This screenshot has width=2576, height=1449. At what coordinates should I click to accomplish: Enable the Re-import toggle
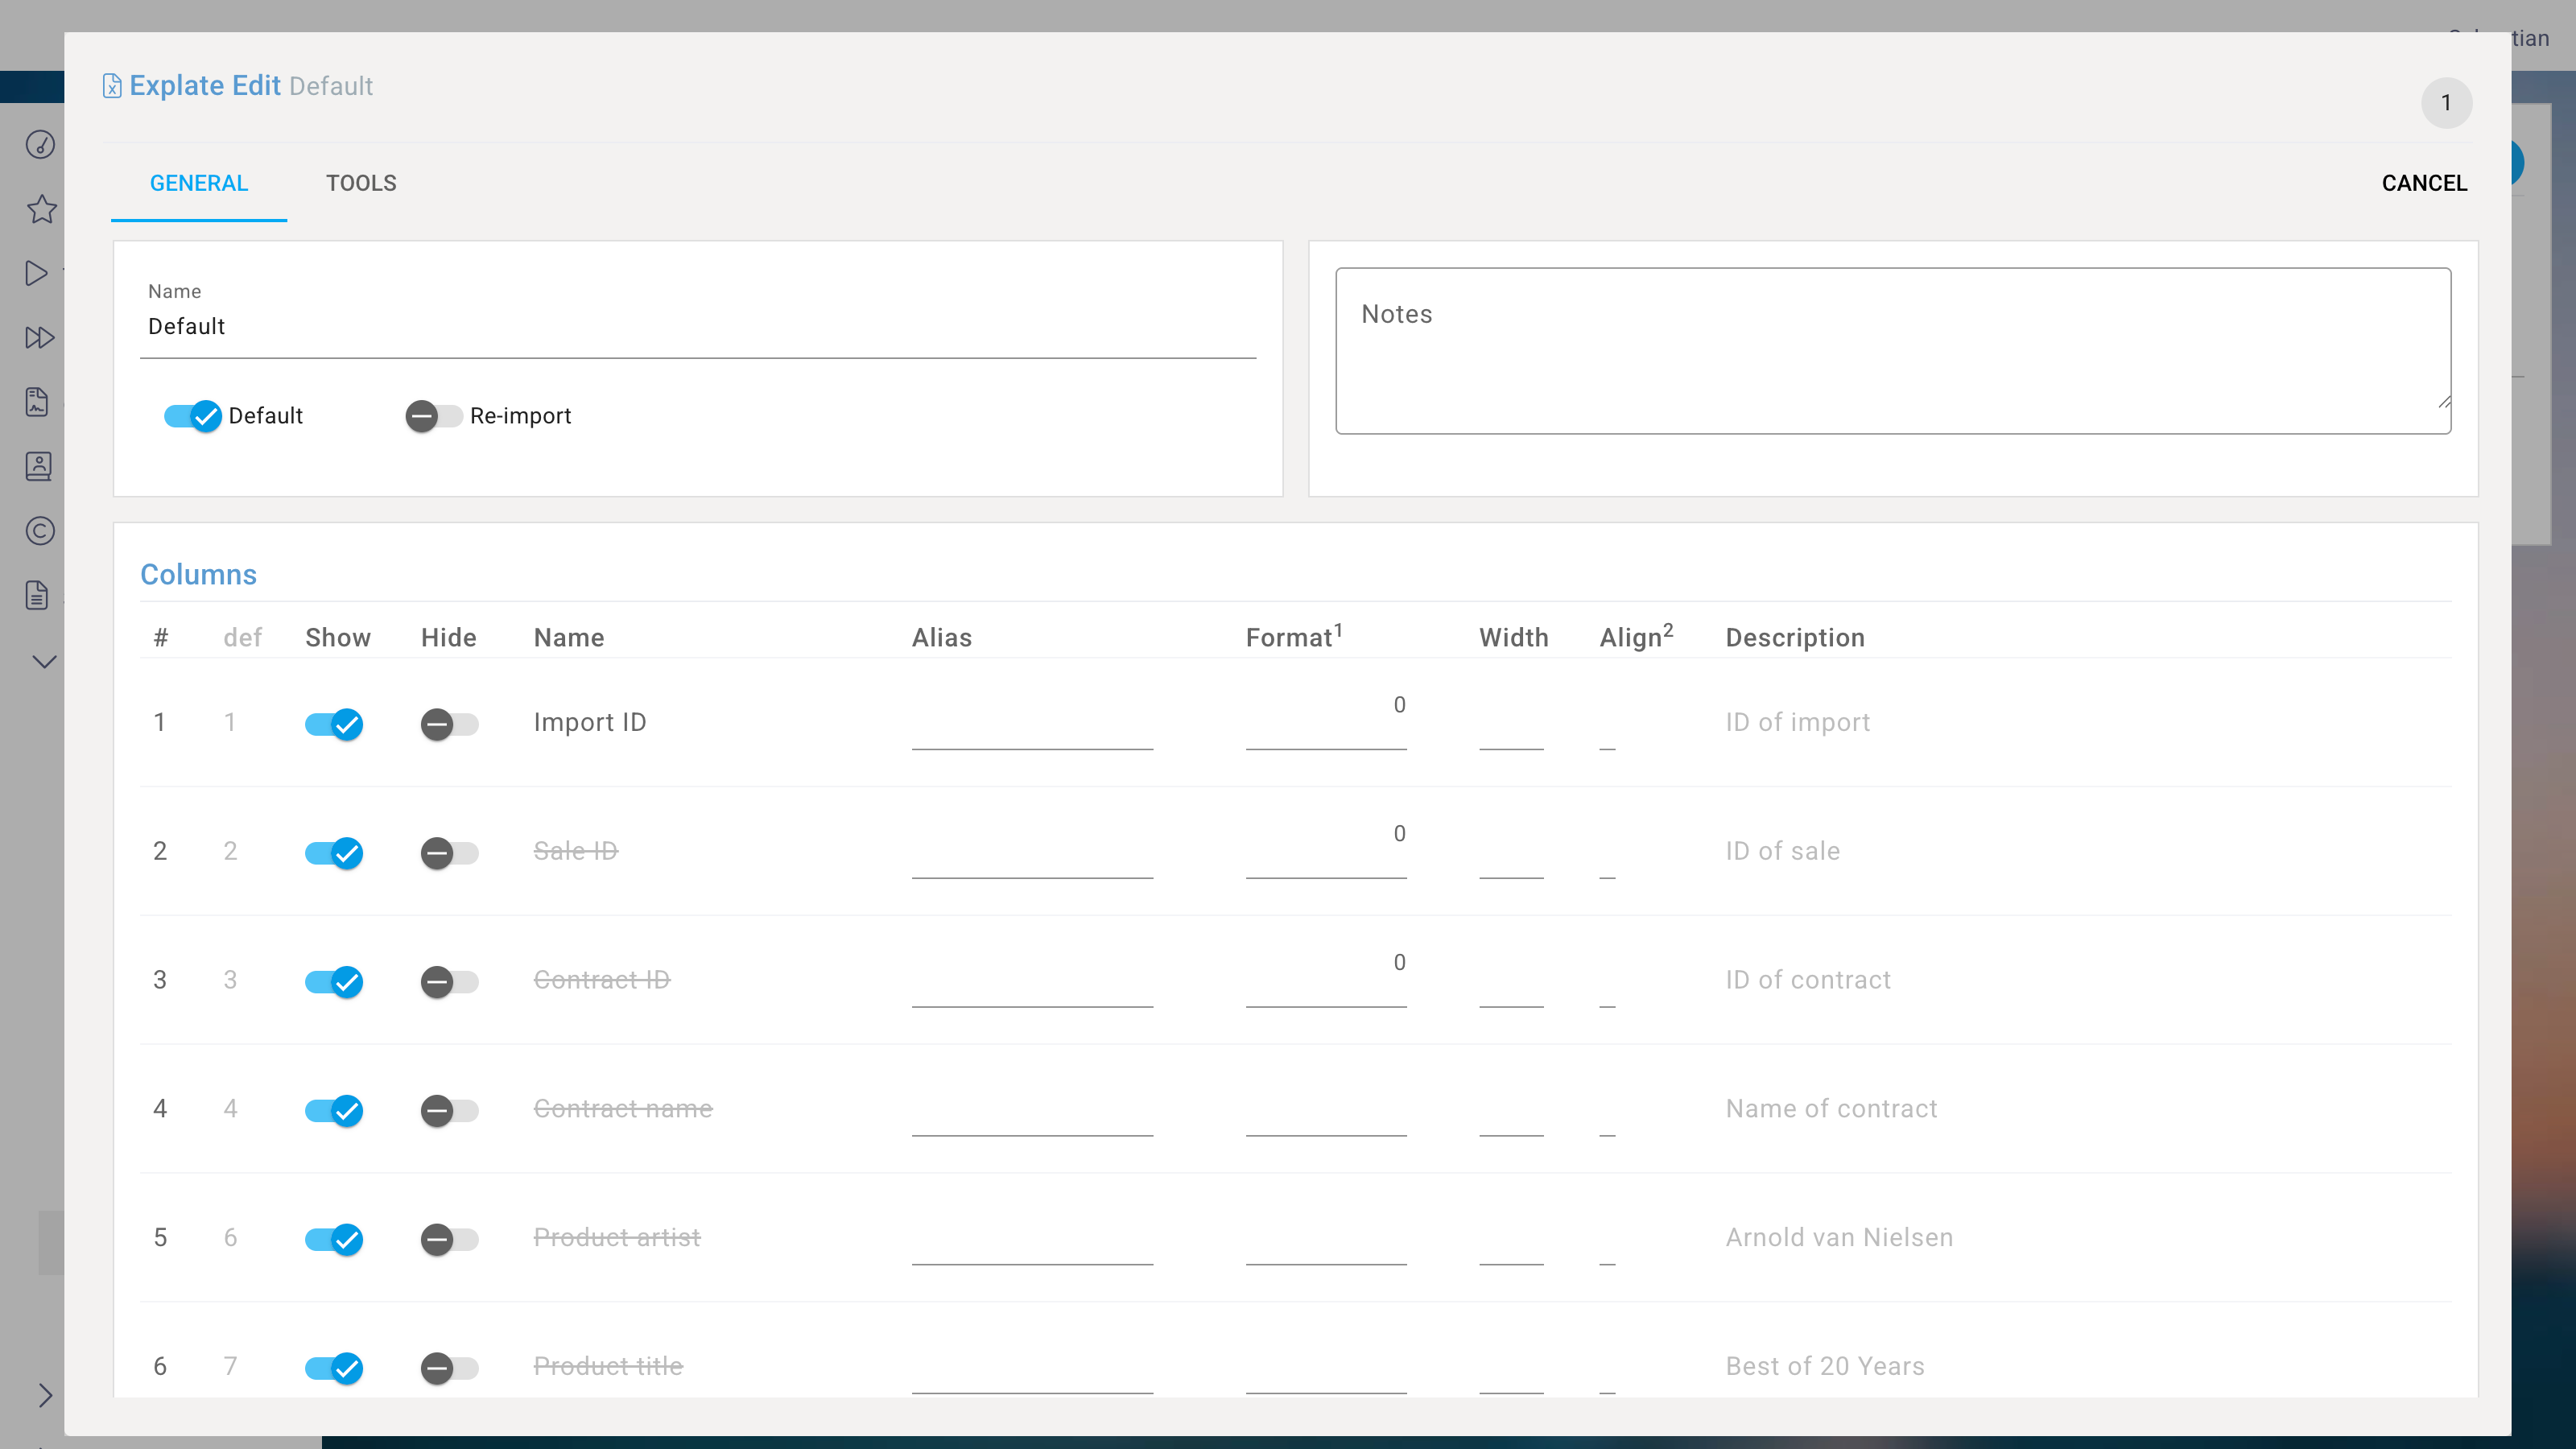[433, 416]
